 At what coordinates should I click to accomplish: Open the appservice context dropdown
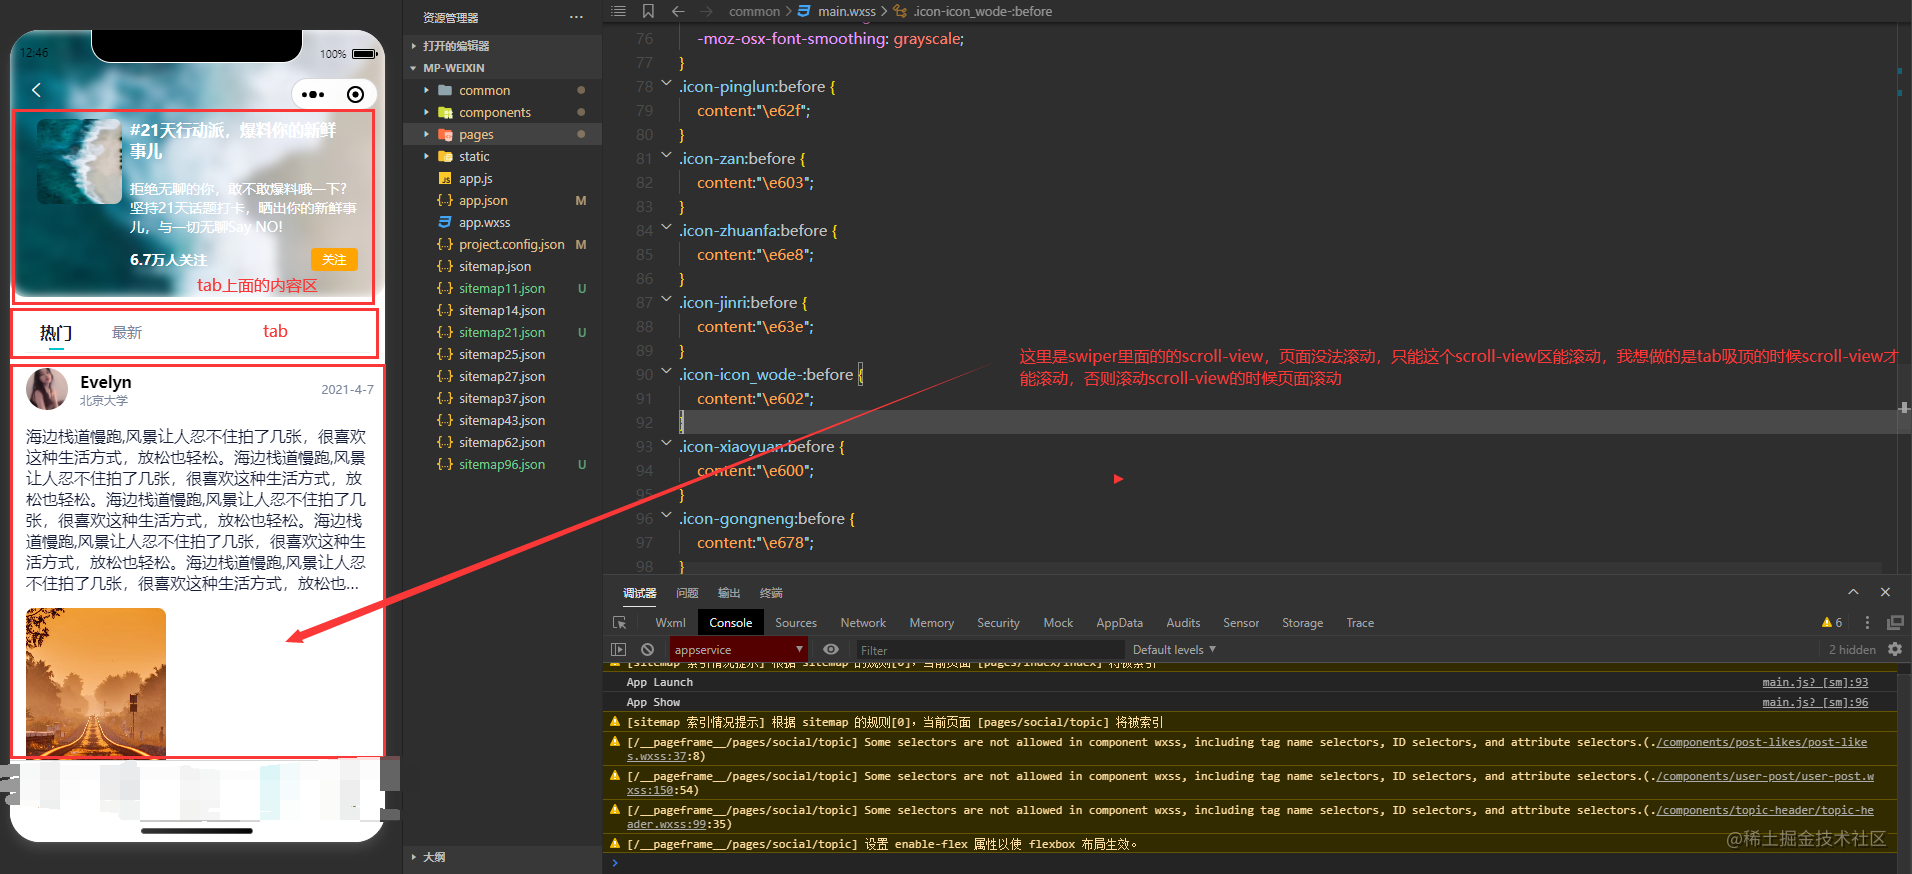(738, 649)
